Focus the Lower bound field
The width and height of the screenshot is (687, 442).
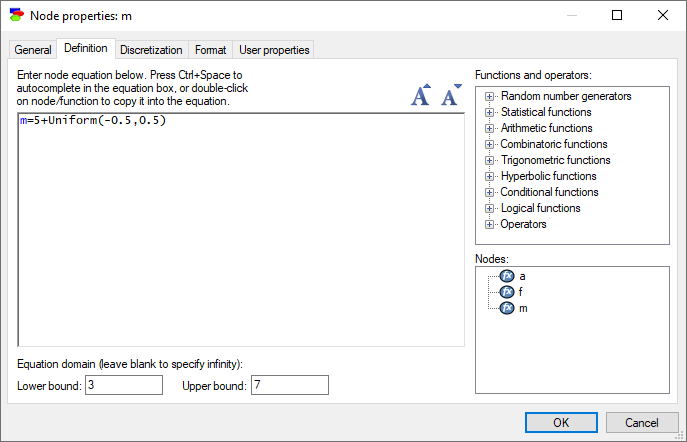[x=124, y=385]
